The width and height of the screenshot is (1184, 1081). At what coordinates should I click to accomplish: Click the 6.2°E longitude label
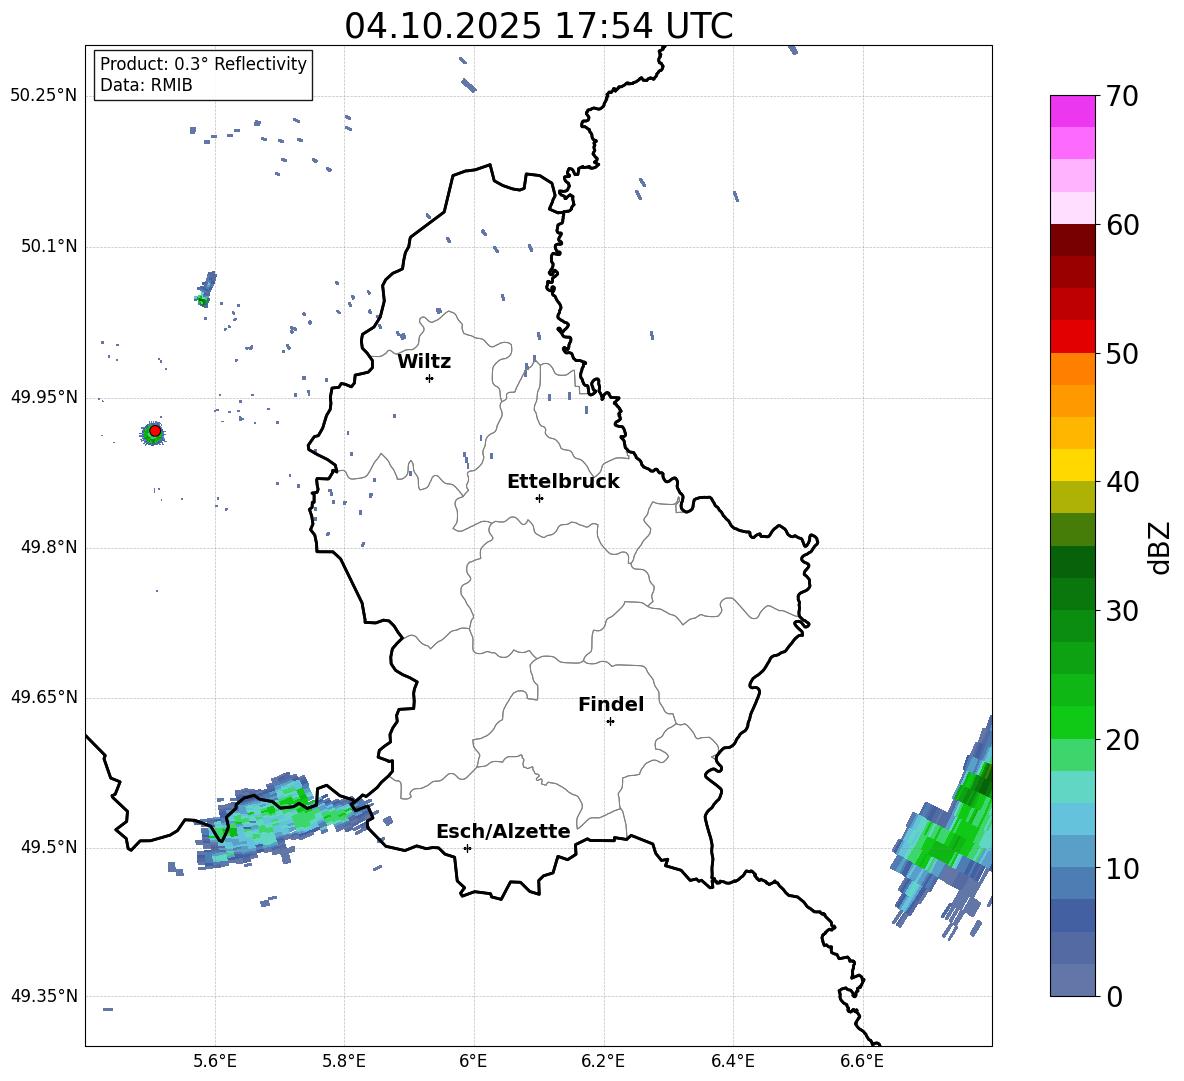coord(603,1061)
